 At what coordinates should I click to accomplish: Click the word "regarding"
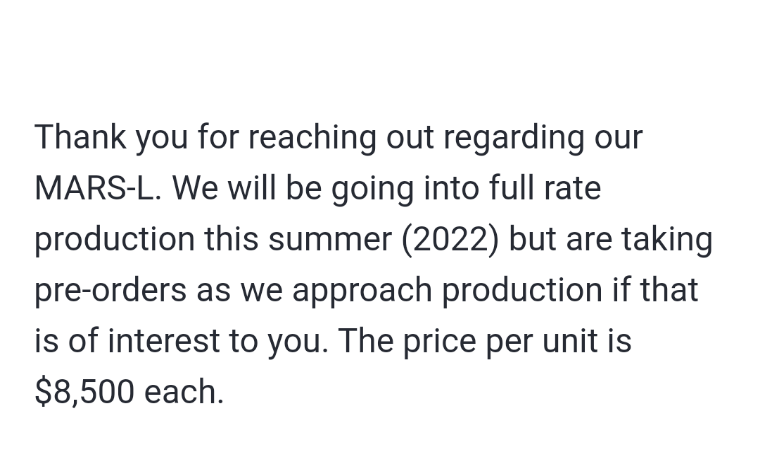[x=525, y=137]
